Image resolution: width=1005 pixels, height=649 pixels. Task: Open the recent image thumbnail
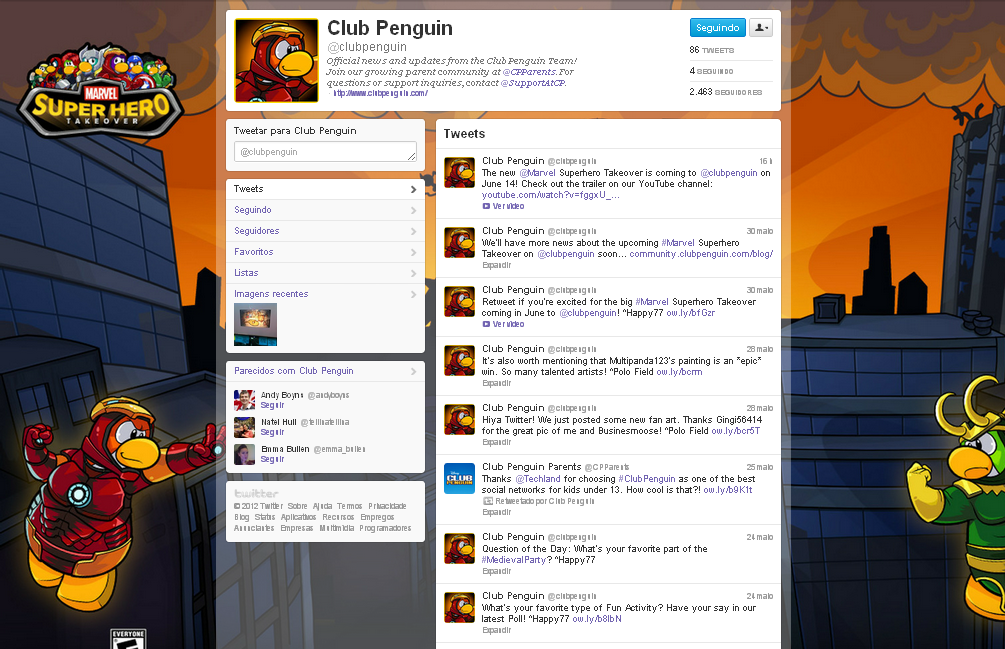point(256,325)
